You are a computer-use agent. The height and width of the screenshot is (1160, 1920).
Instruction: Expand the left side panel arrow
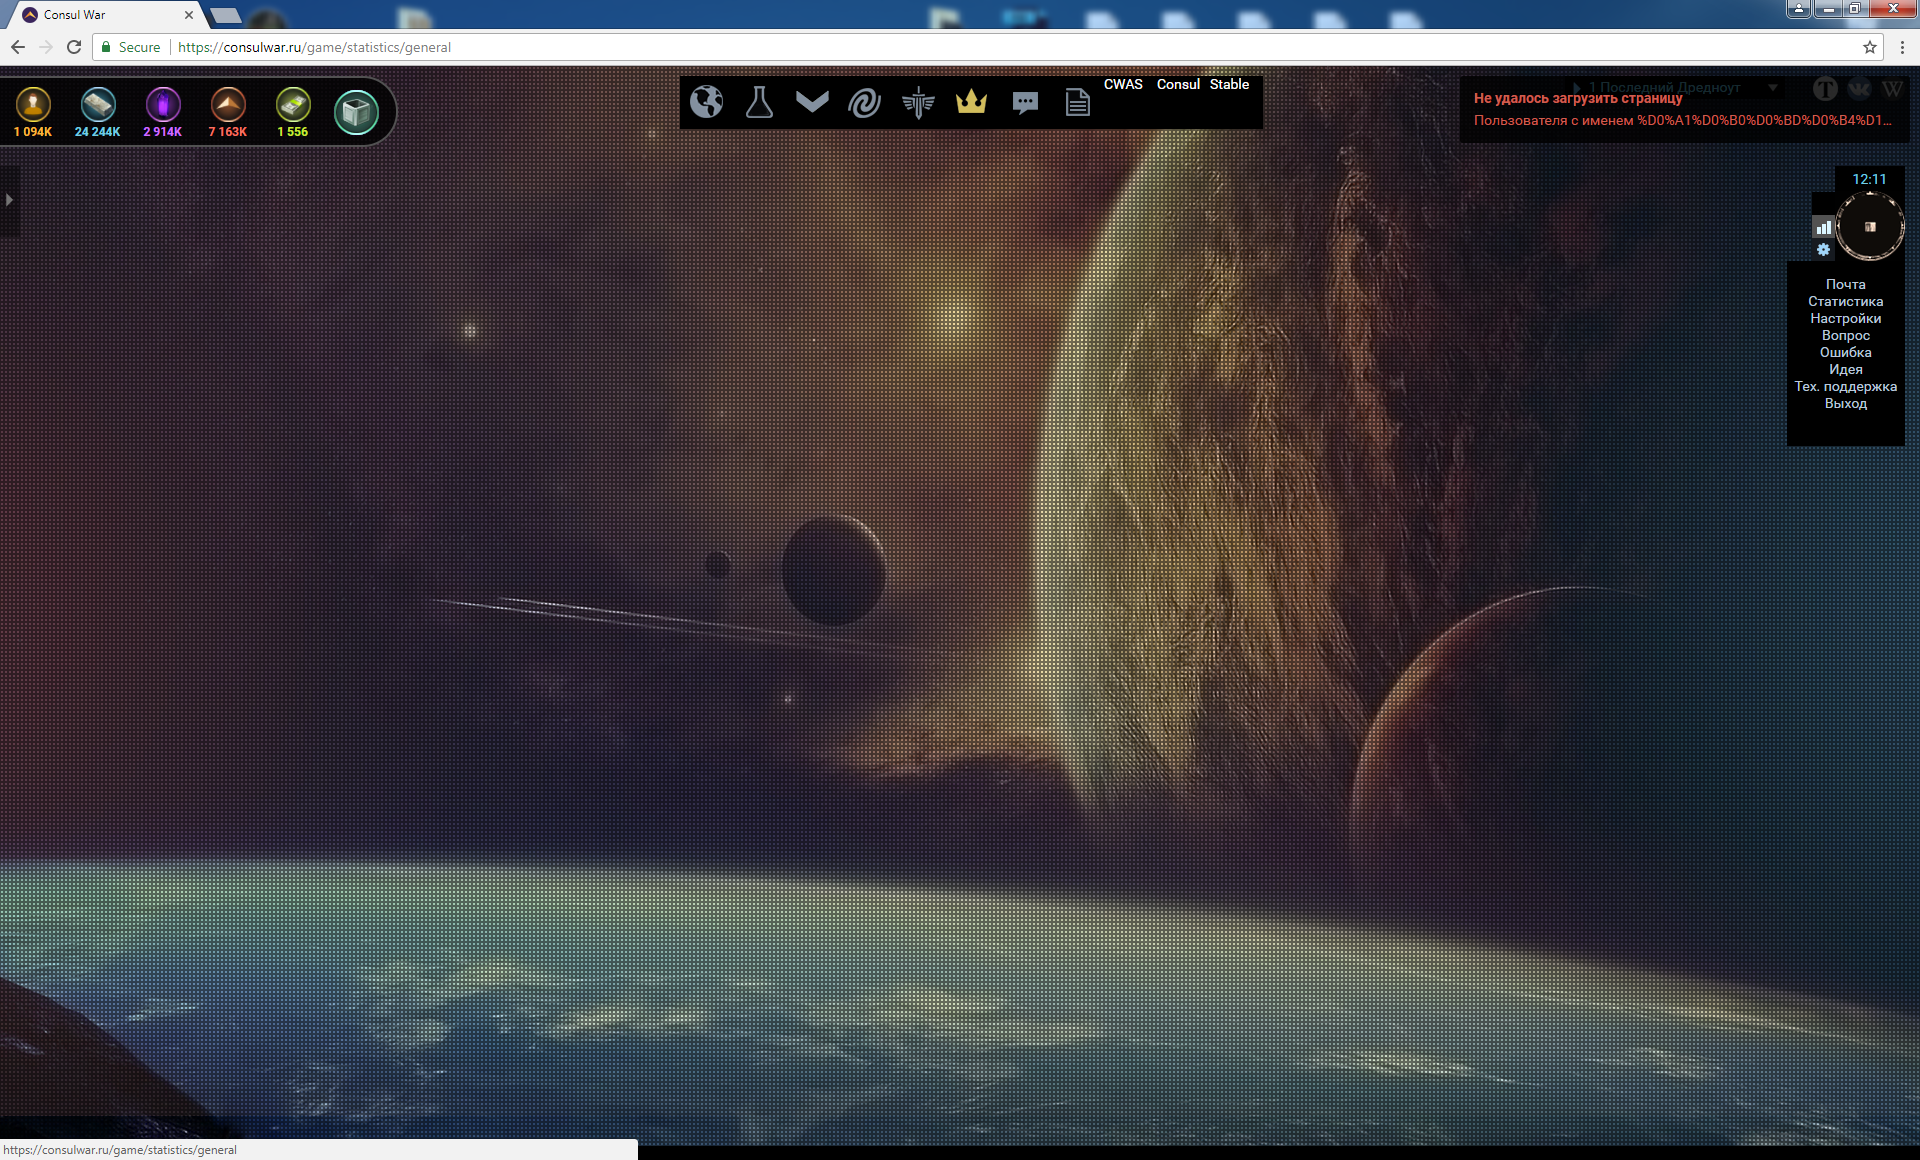click(x=9, y=200)
